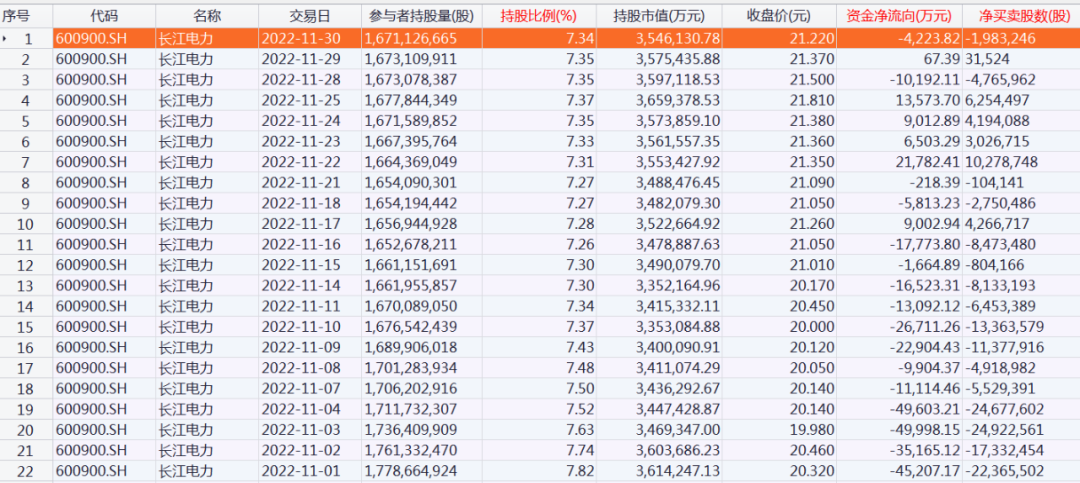Click net flow value -49,998.15
The height and width of the screenshot is (483, 1080).
click(925, 430)
